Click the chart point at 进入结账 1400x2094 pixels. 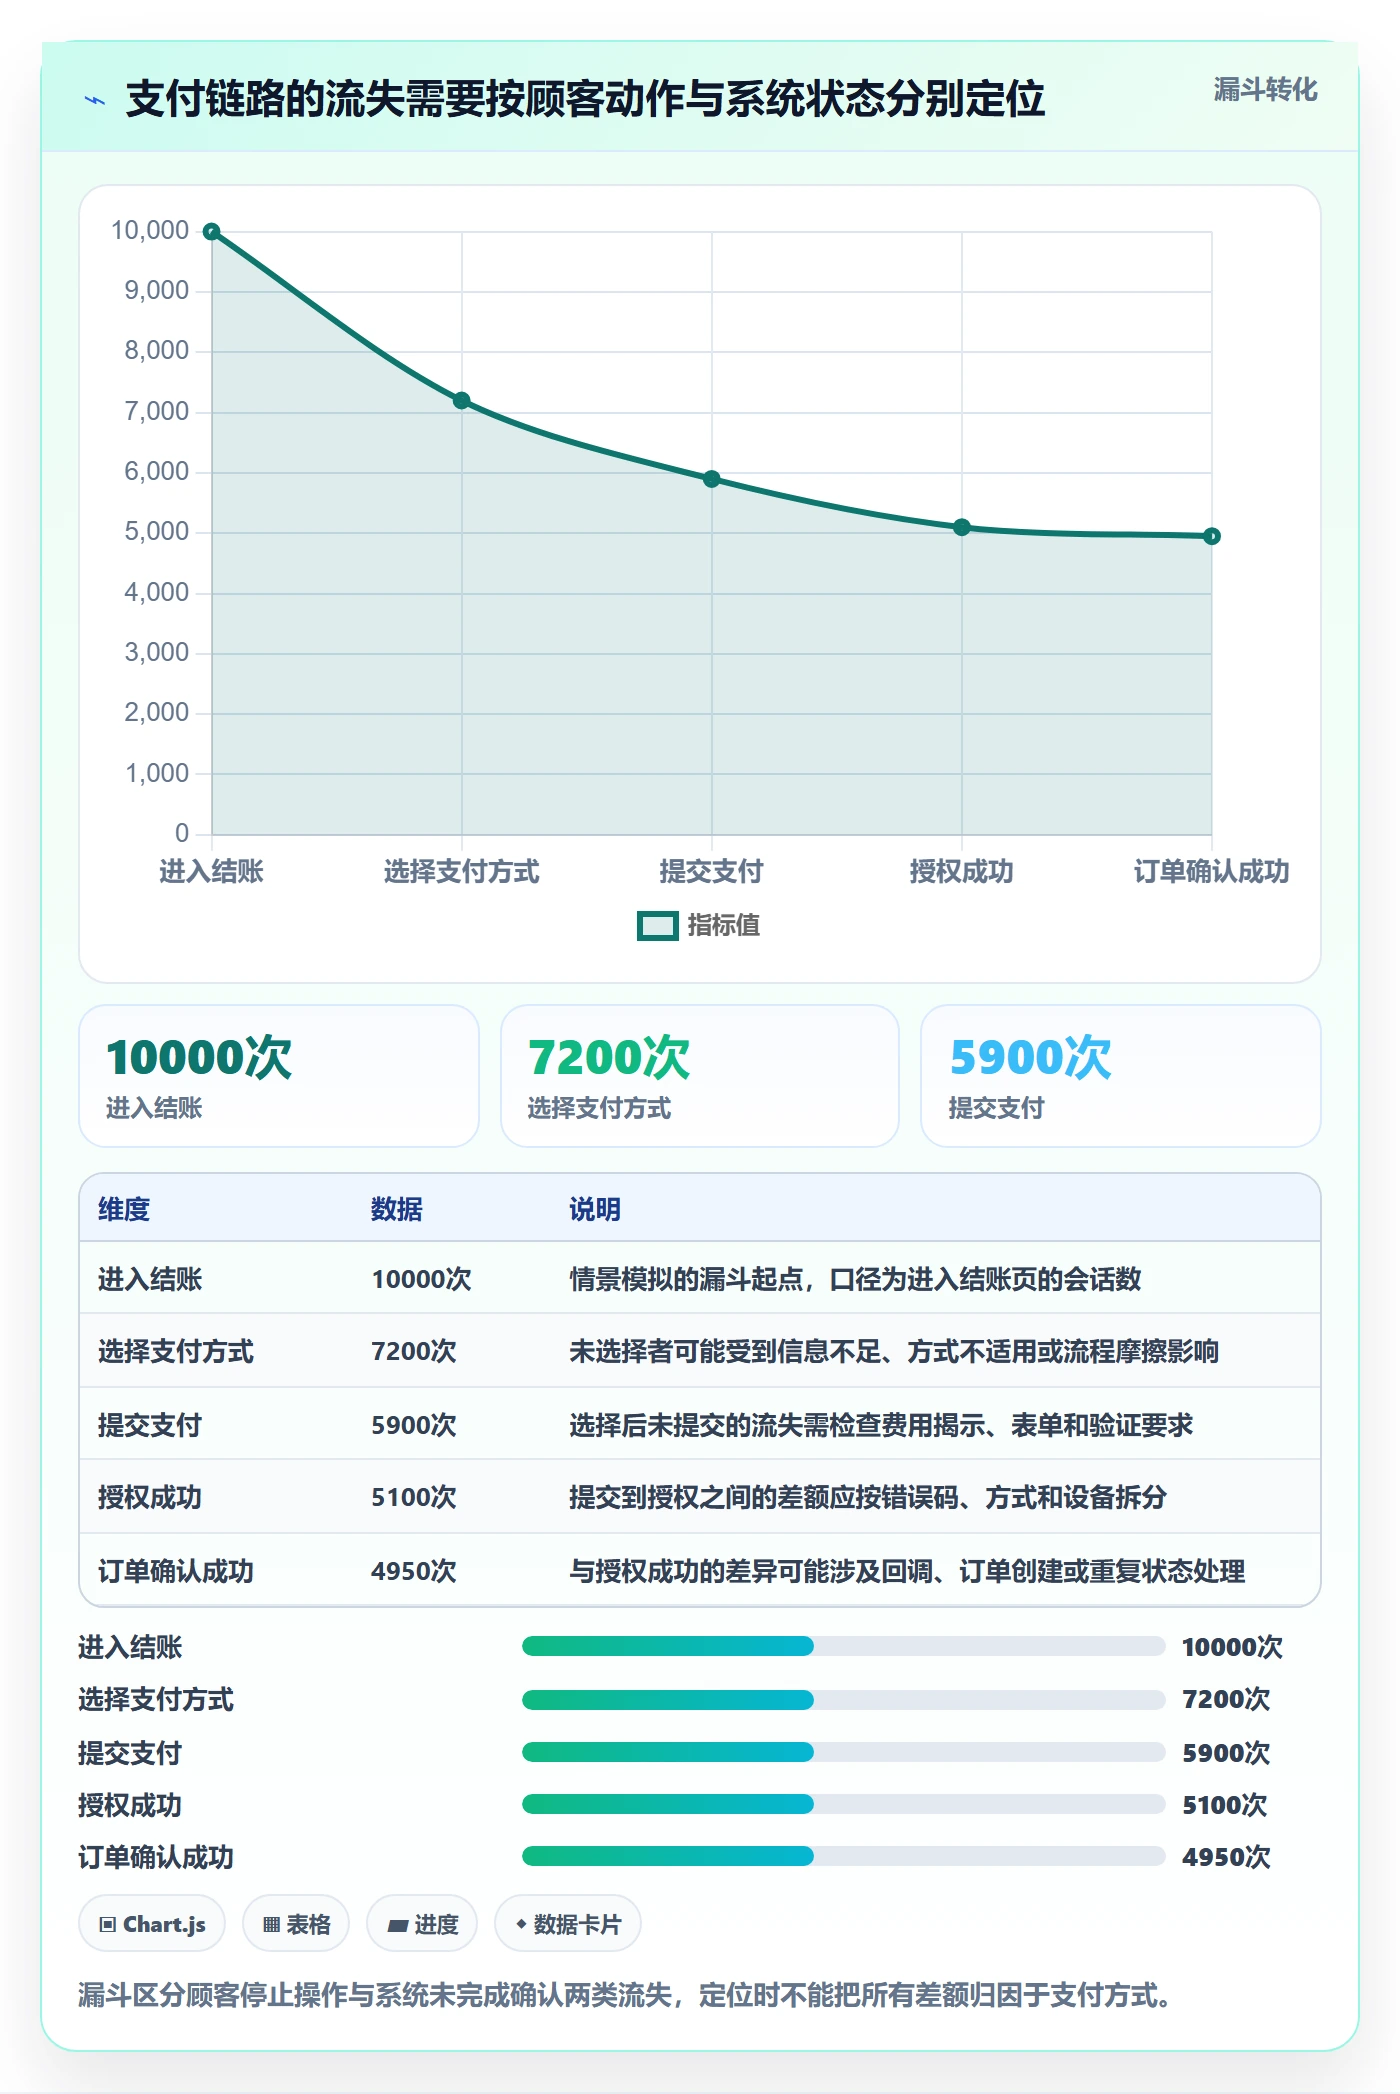pyautogui.click(x=212, y=232)
